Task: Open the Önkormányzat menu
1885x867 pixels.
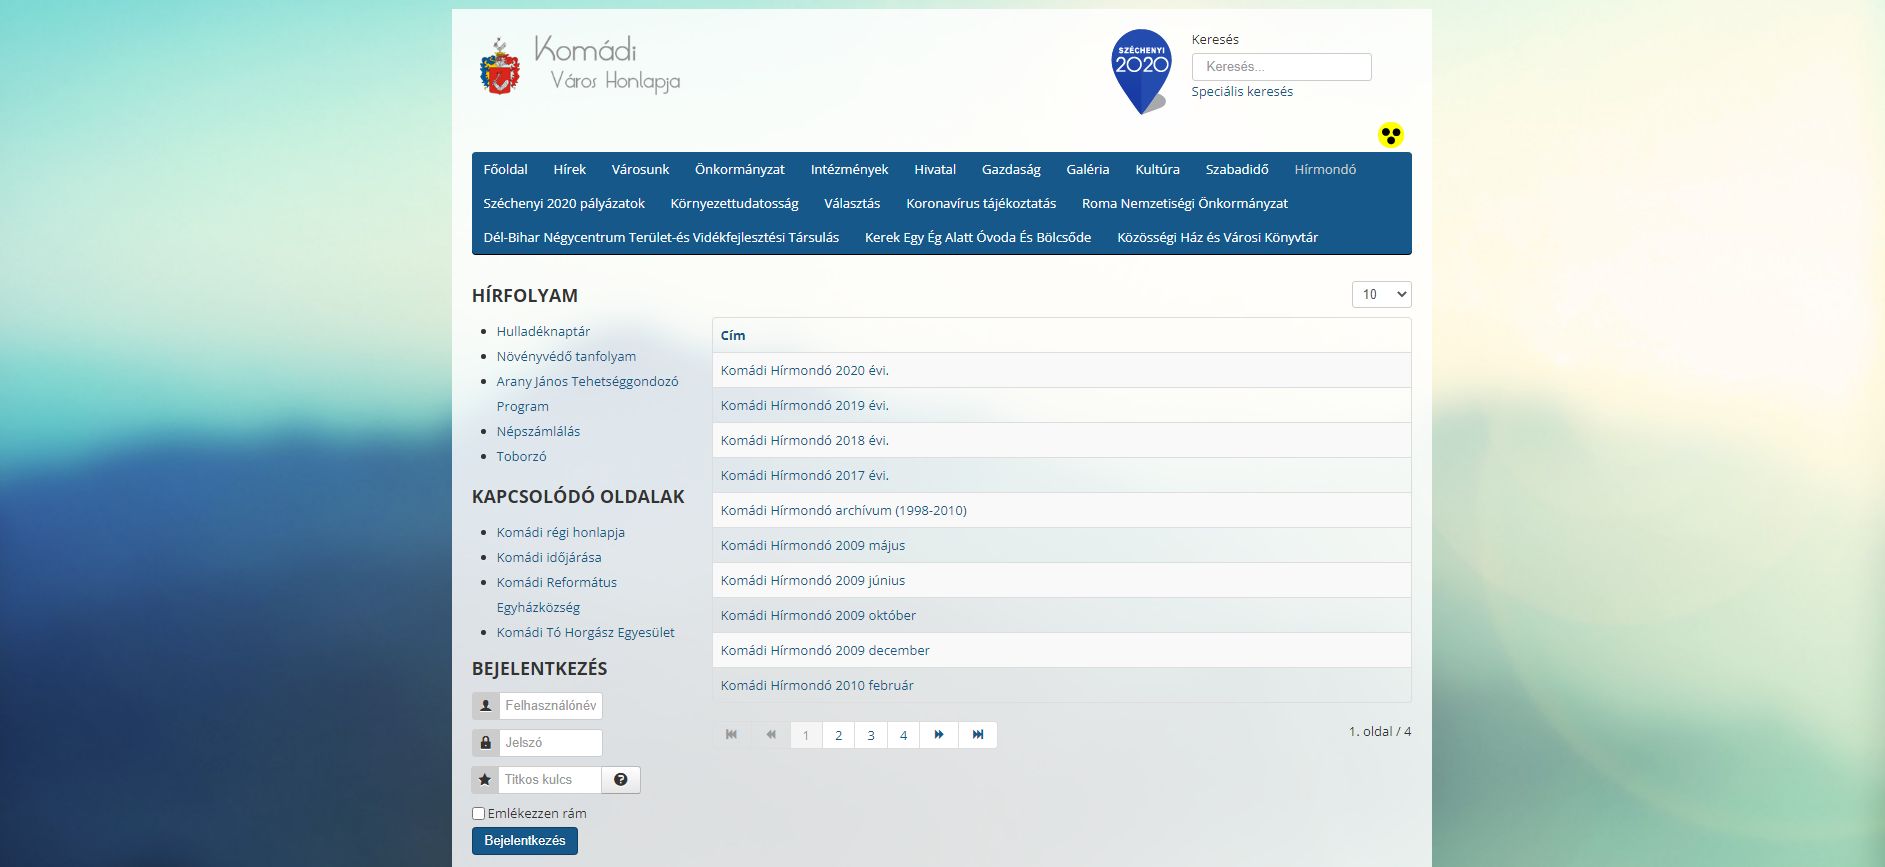Action: [x=740, y=170]
